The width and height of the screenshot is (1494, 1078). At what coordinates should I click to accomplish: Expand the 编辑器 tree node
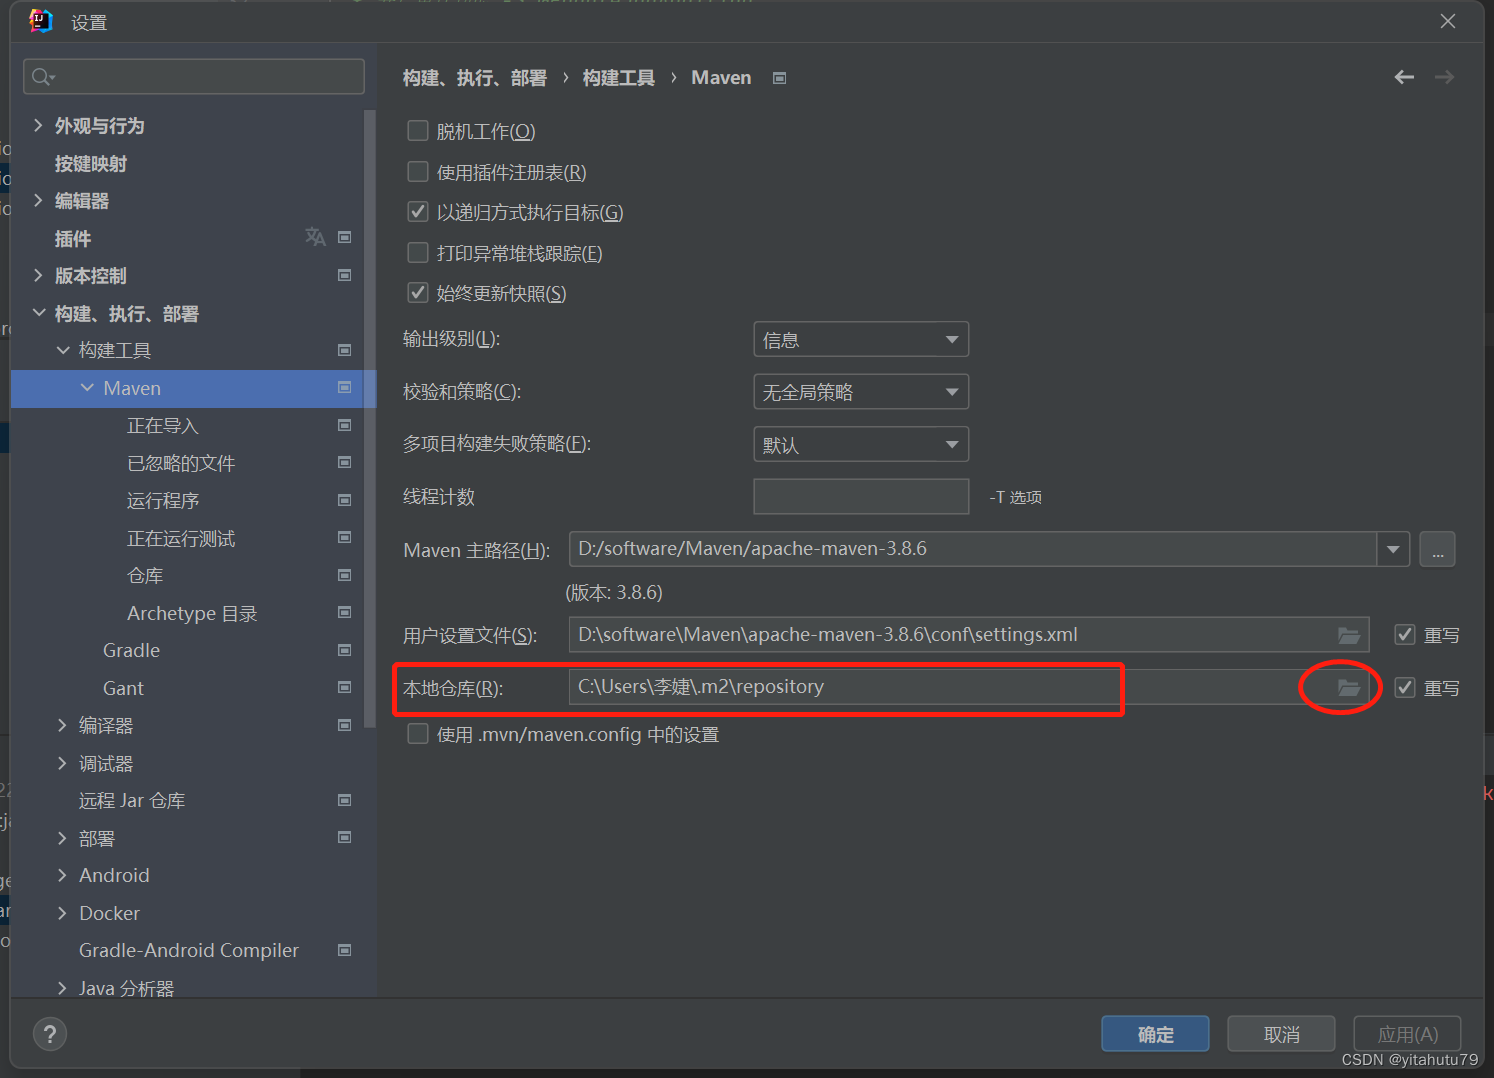[38, 200]
